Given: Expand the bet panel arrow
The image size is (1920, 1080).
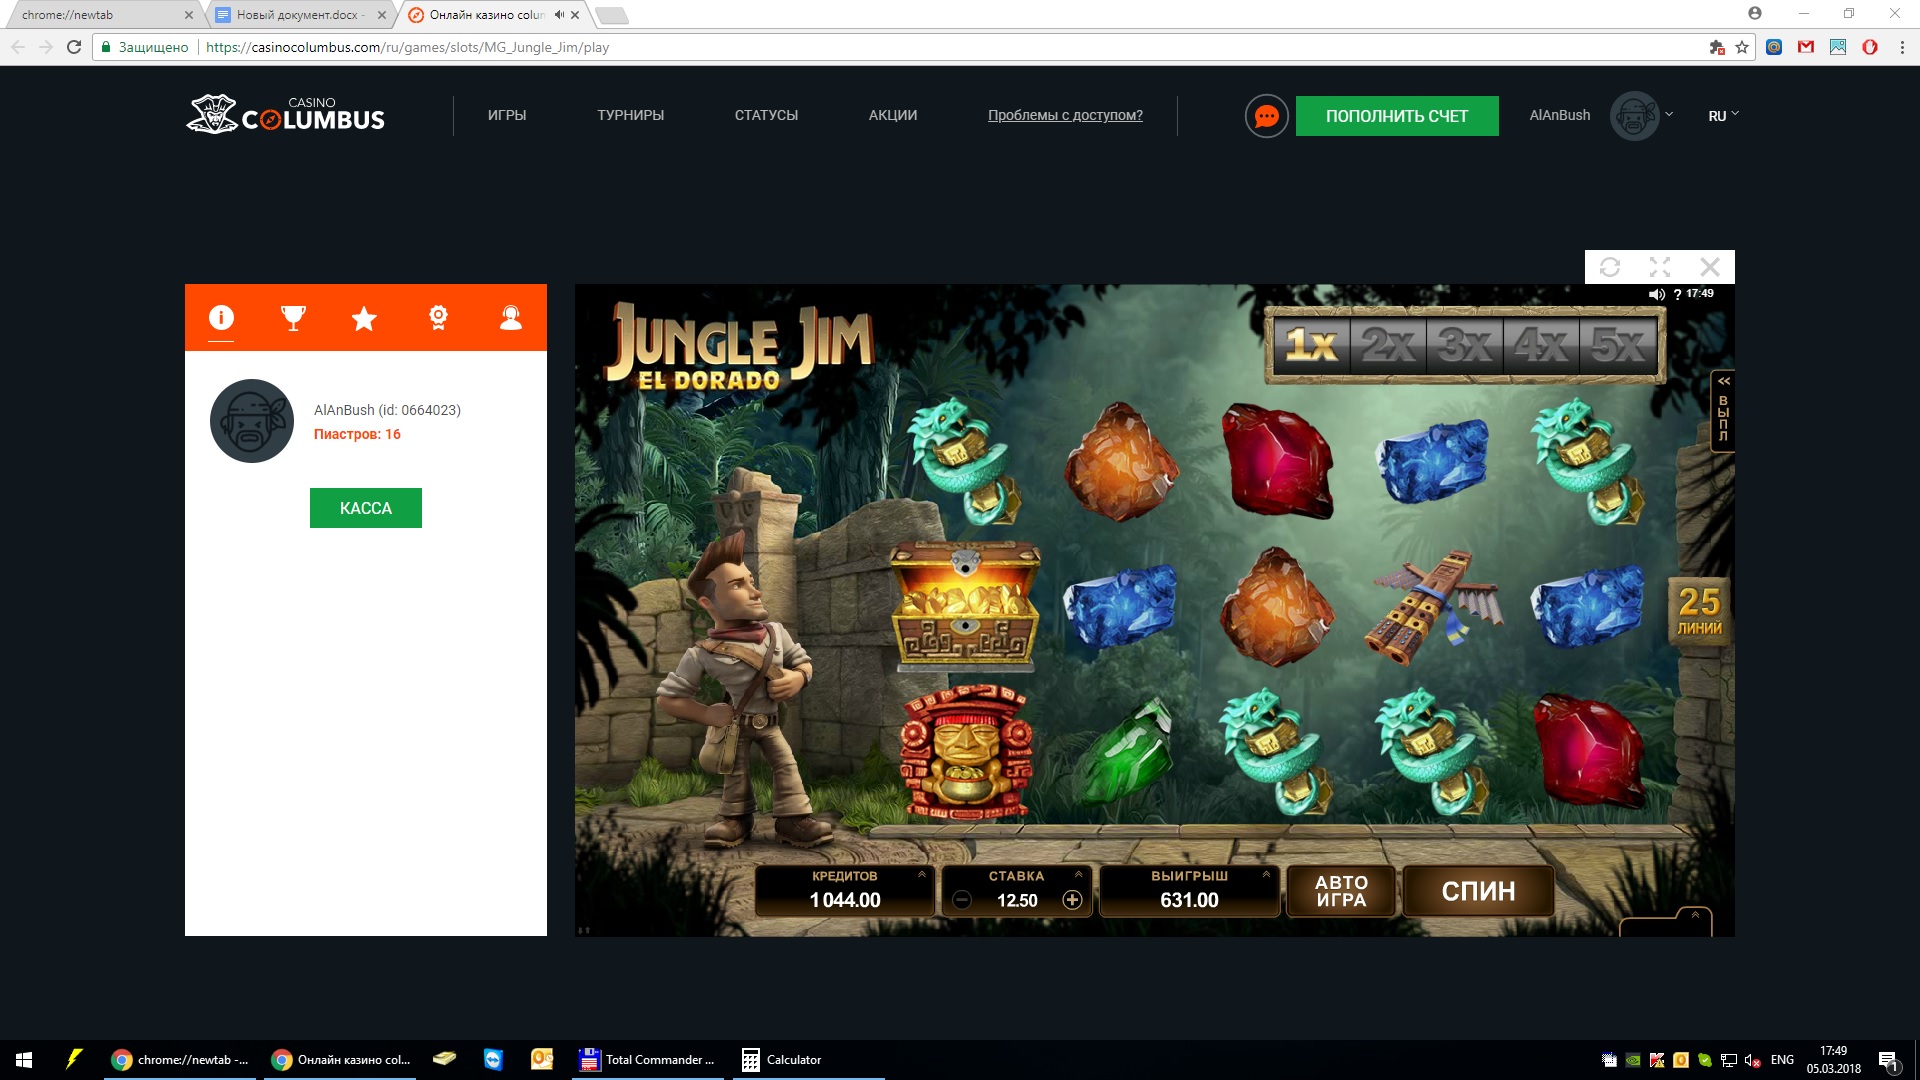Looking at the screenshot, I should click(1079, 874).
